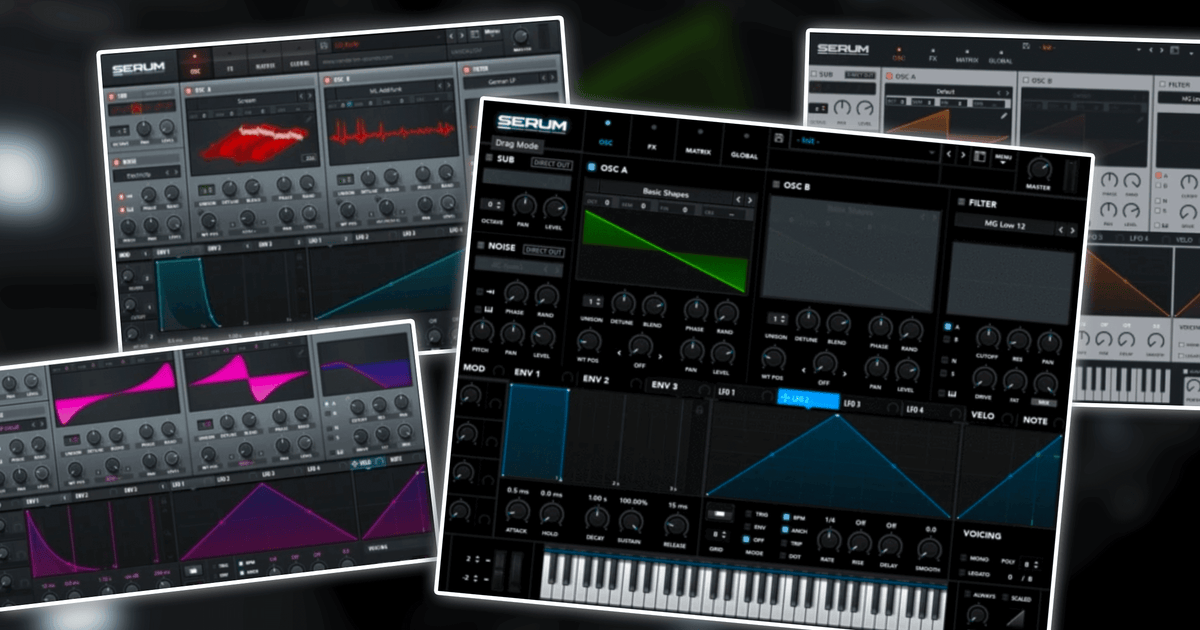Viewport: 1200px width, 630px height.
Task: Click the save preset floppy disk icon
Action: click(777, 137)
